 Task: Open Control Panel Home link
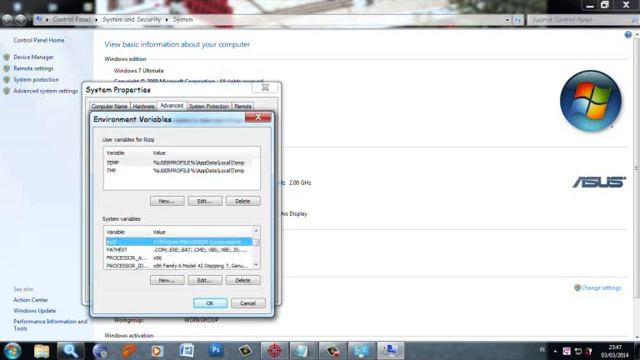(39, 40)
